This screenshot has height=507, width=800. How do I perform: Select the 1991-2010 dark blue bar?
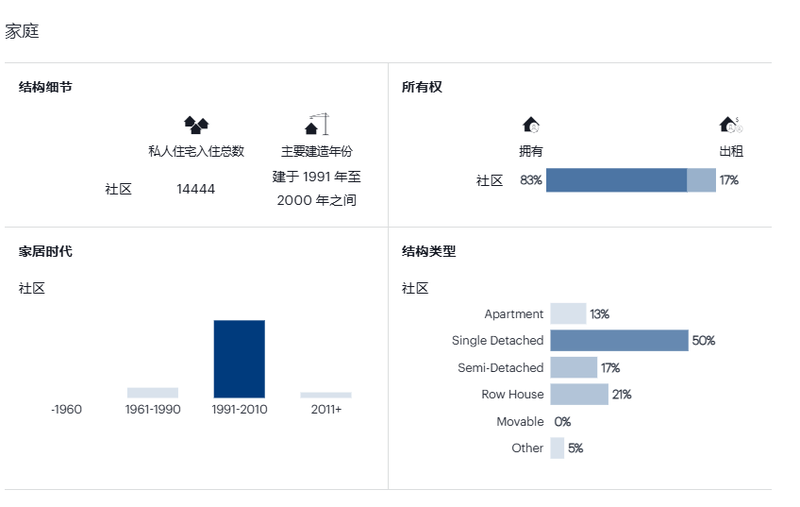tap(239, 359)
